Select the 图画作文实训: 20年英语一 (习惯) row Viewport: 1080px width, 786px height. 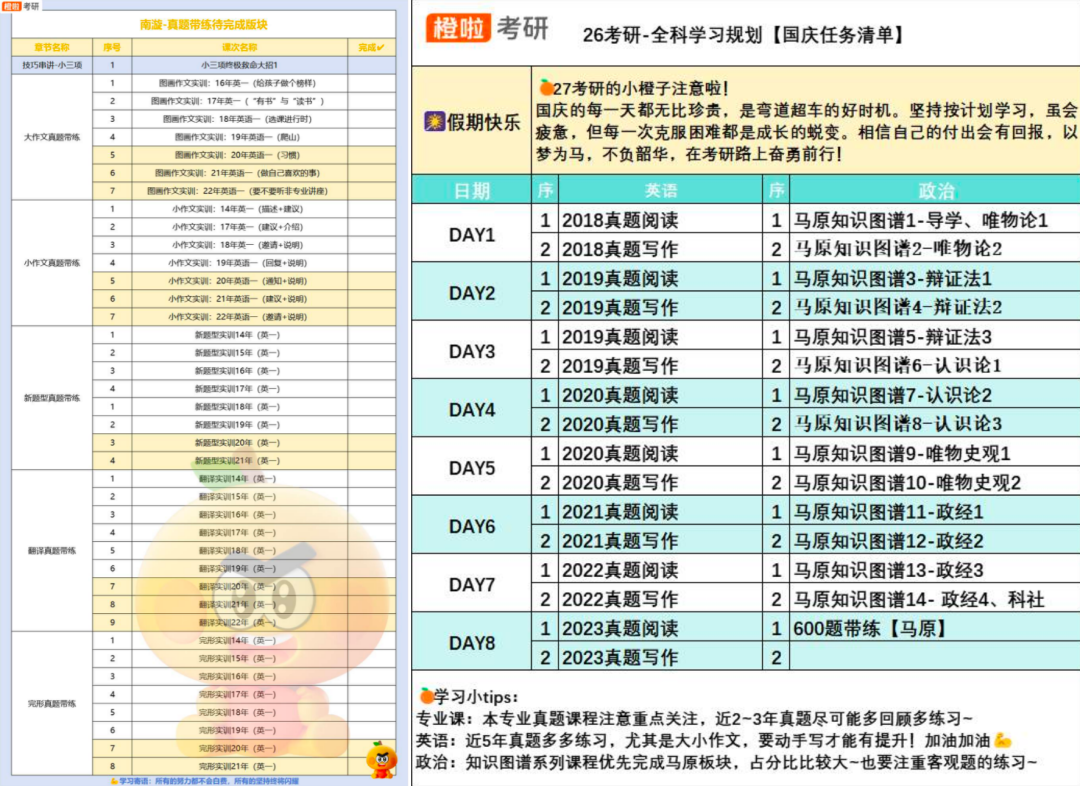point(240,155)
